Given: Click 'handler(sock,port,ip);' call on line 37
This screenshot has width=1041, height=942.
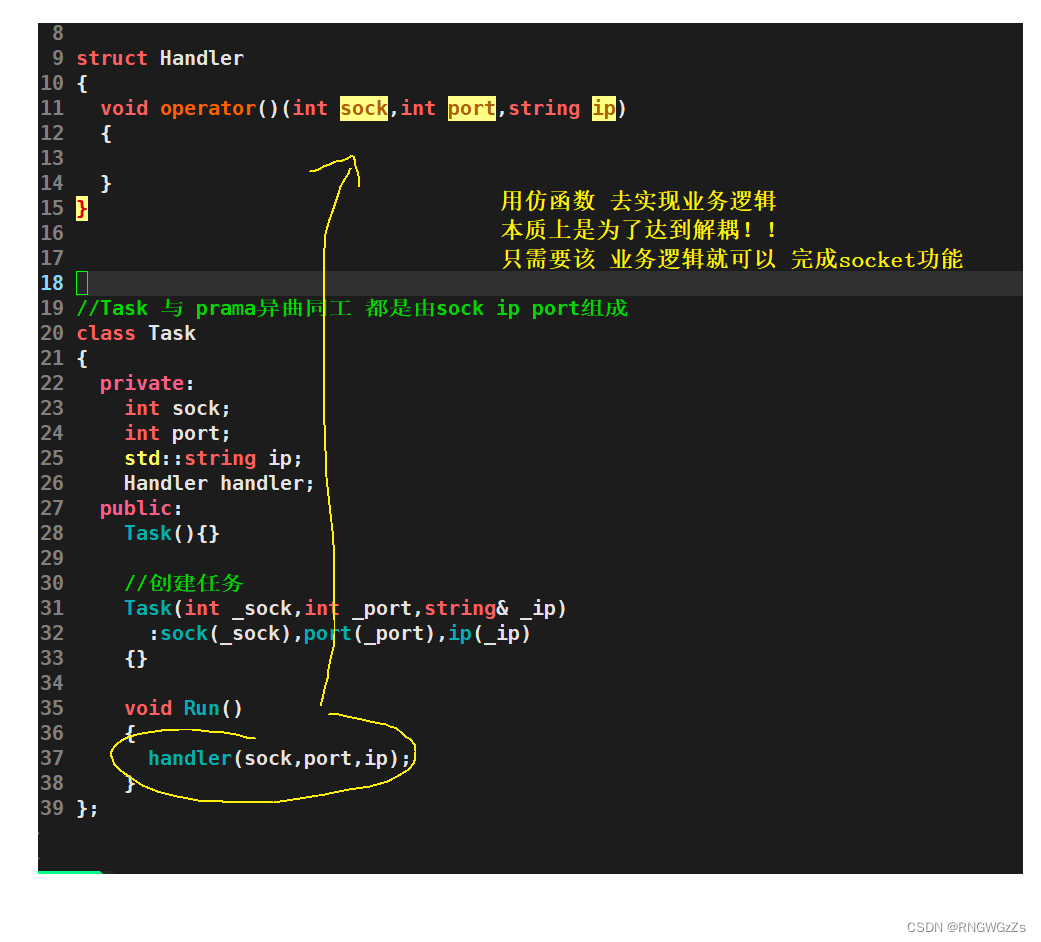Looking at the screenshot, I should [280, 759].
